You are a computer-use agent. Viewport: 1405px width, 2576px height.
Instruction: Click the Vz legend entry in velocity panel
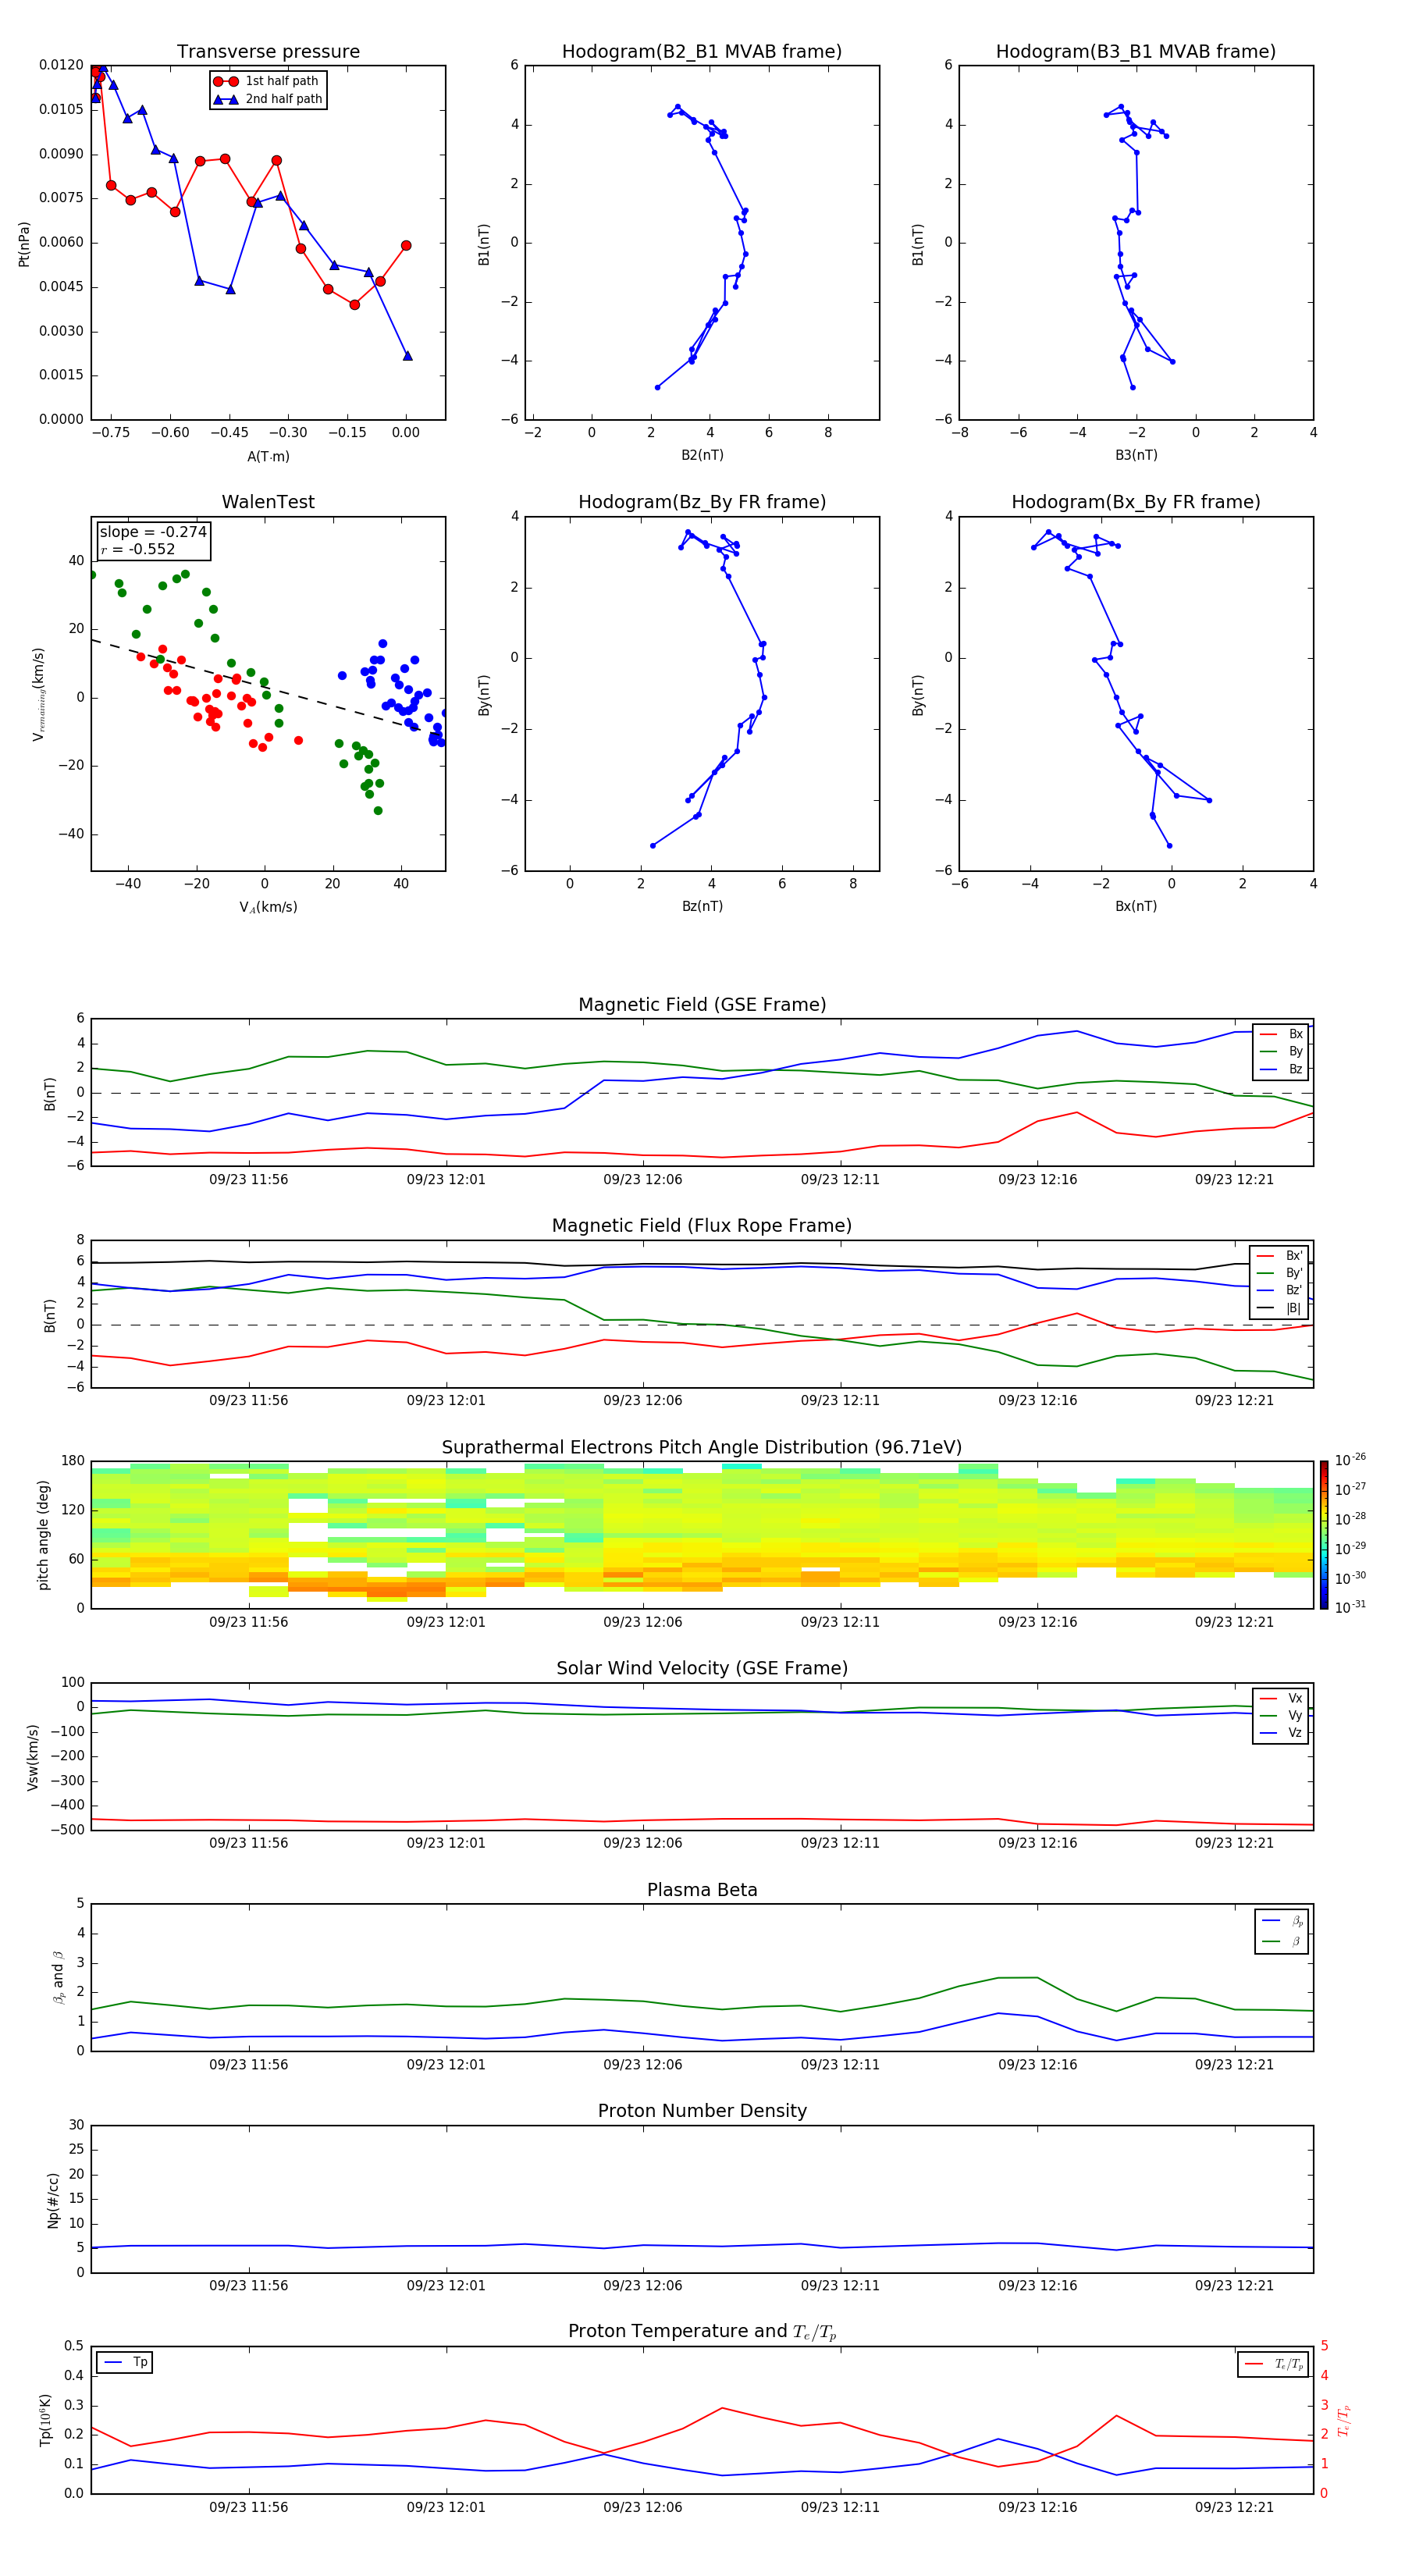1281,1733
